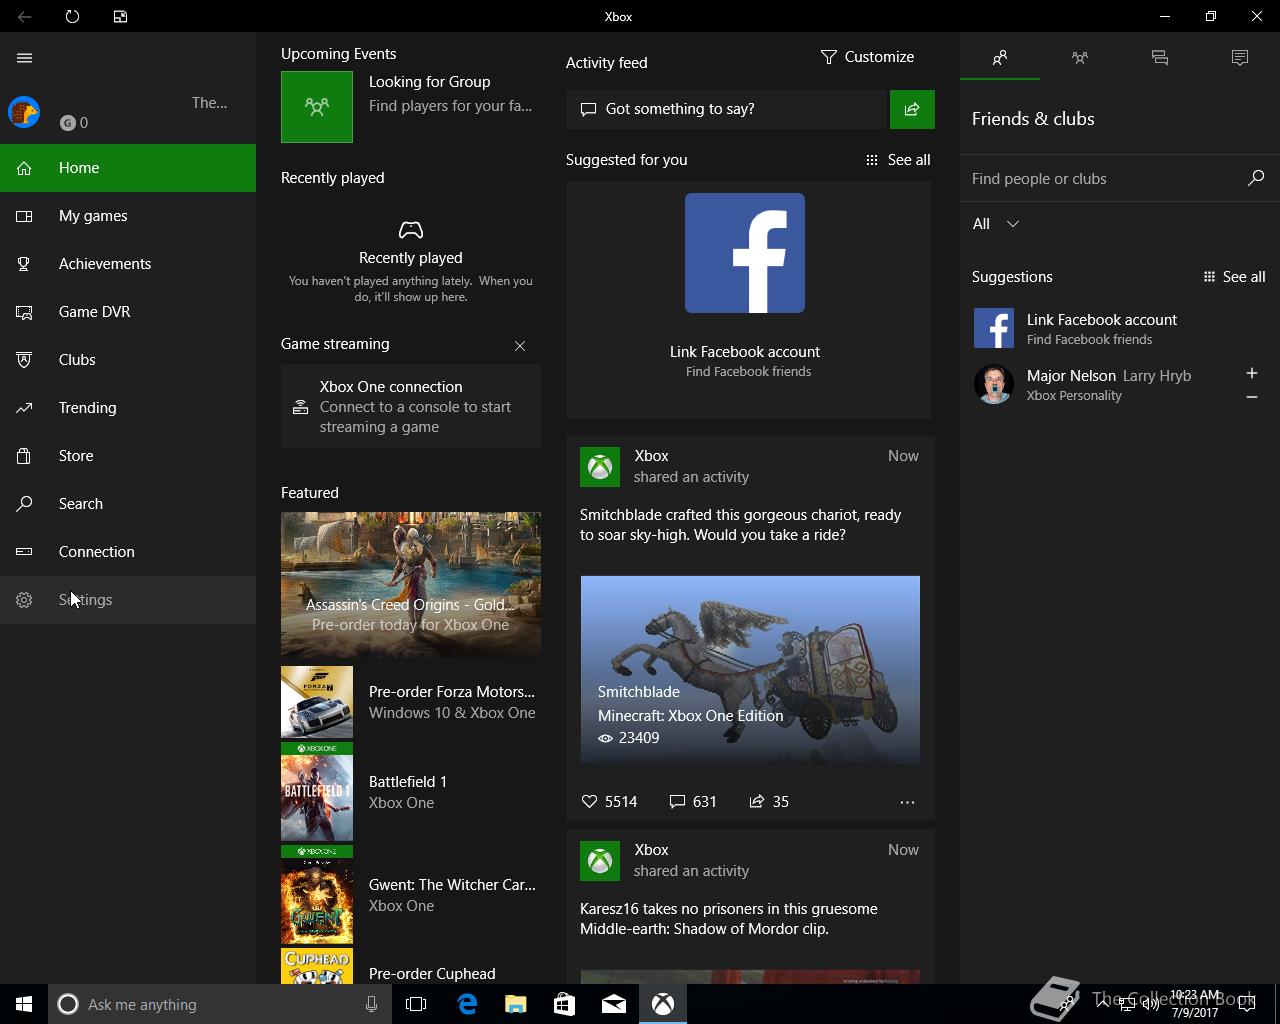Screen dimensions: 1280x1024
Task: Open the user profile avatar
Action: click(24, 112)
